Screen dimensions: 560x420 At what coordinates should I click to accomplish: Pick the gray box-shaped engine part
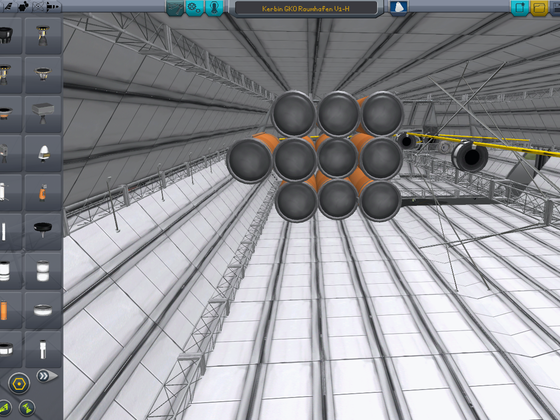click(43, 114)
